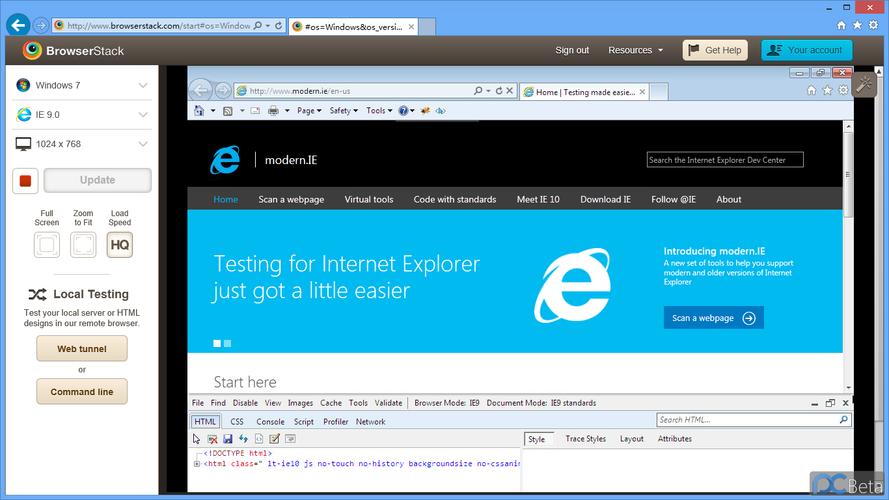Image resolution: width=889 pixels, height=500 pixels.
Task: Open the Cache menu in developer tools
Action: coord(331,403)
